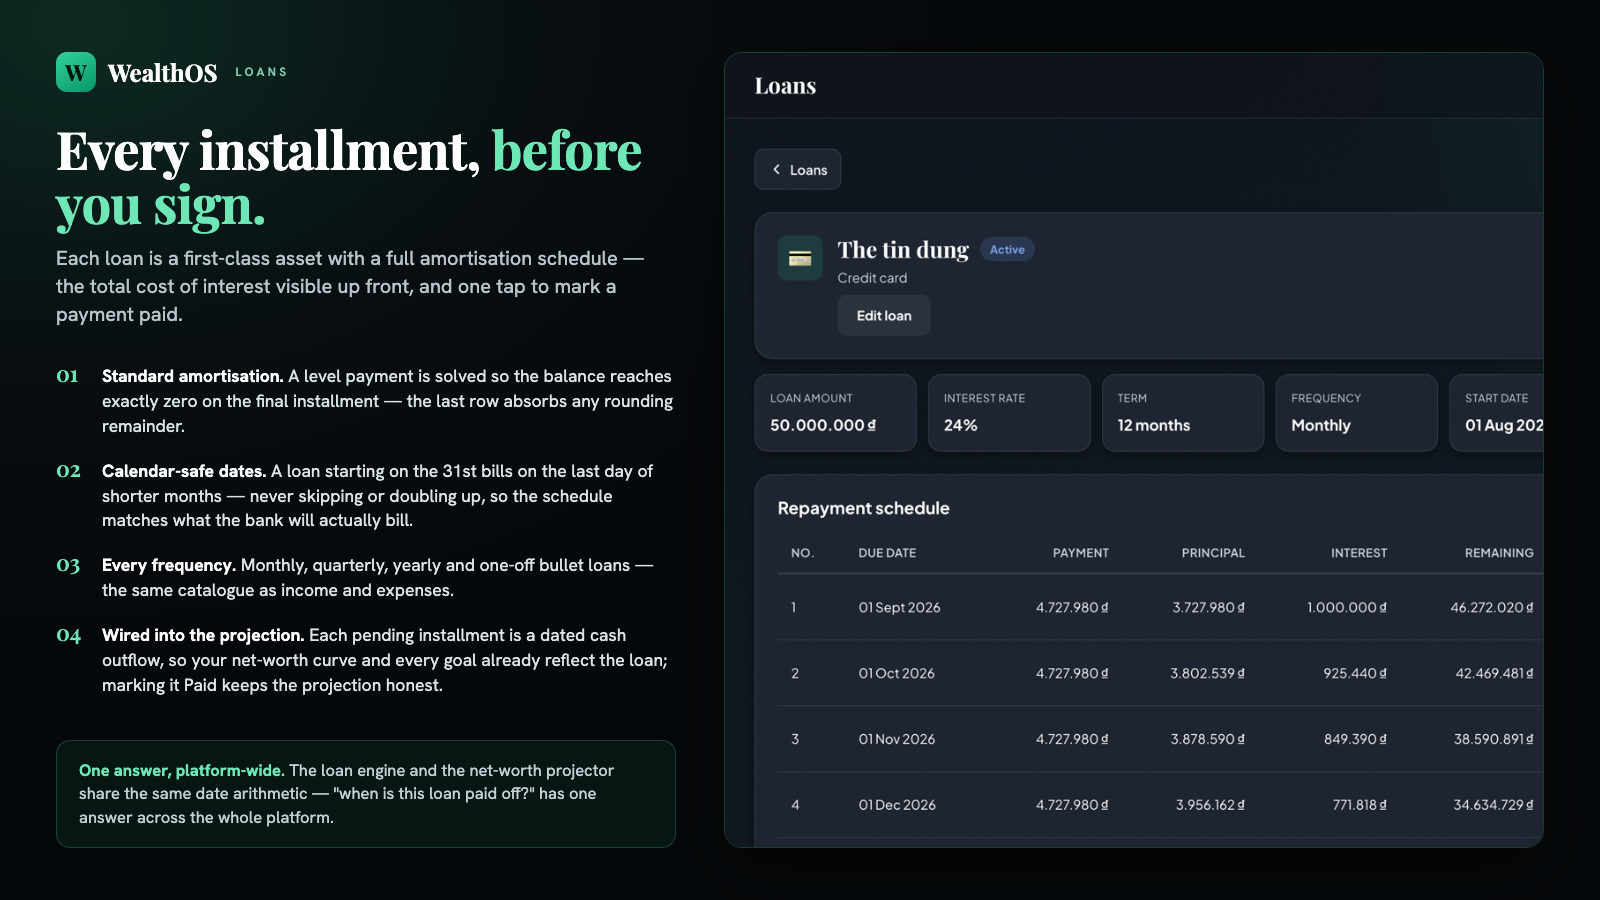Viewport: 1600px width, 900px height.
Task: Select the Loan Amount card
Action: (835, 413)
